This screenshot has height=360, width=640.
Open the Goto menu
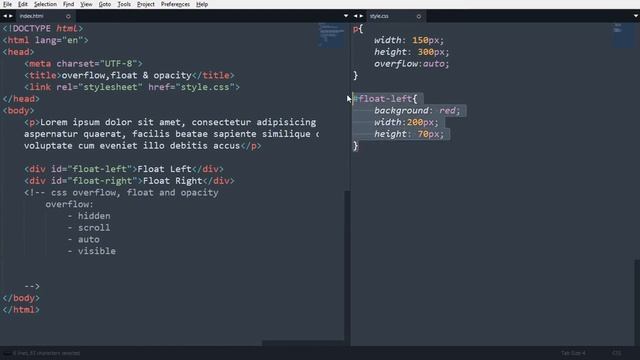point(104,4)
